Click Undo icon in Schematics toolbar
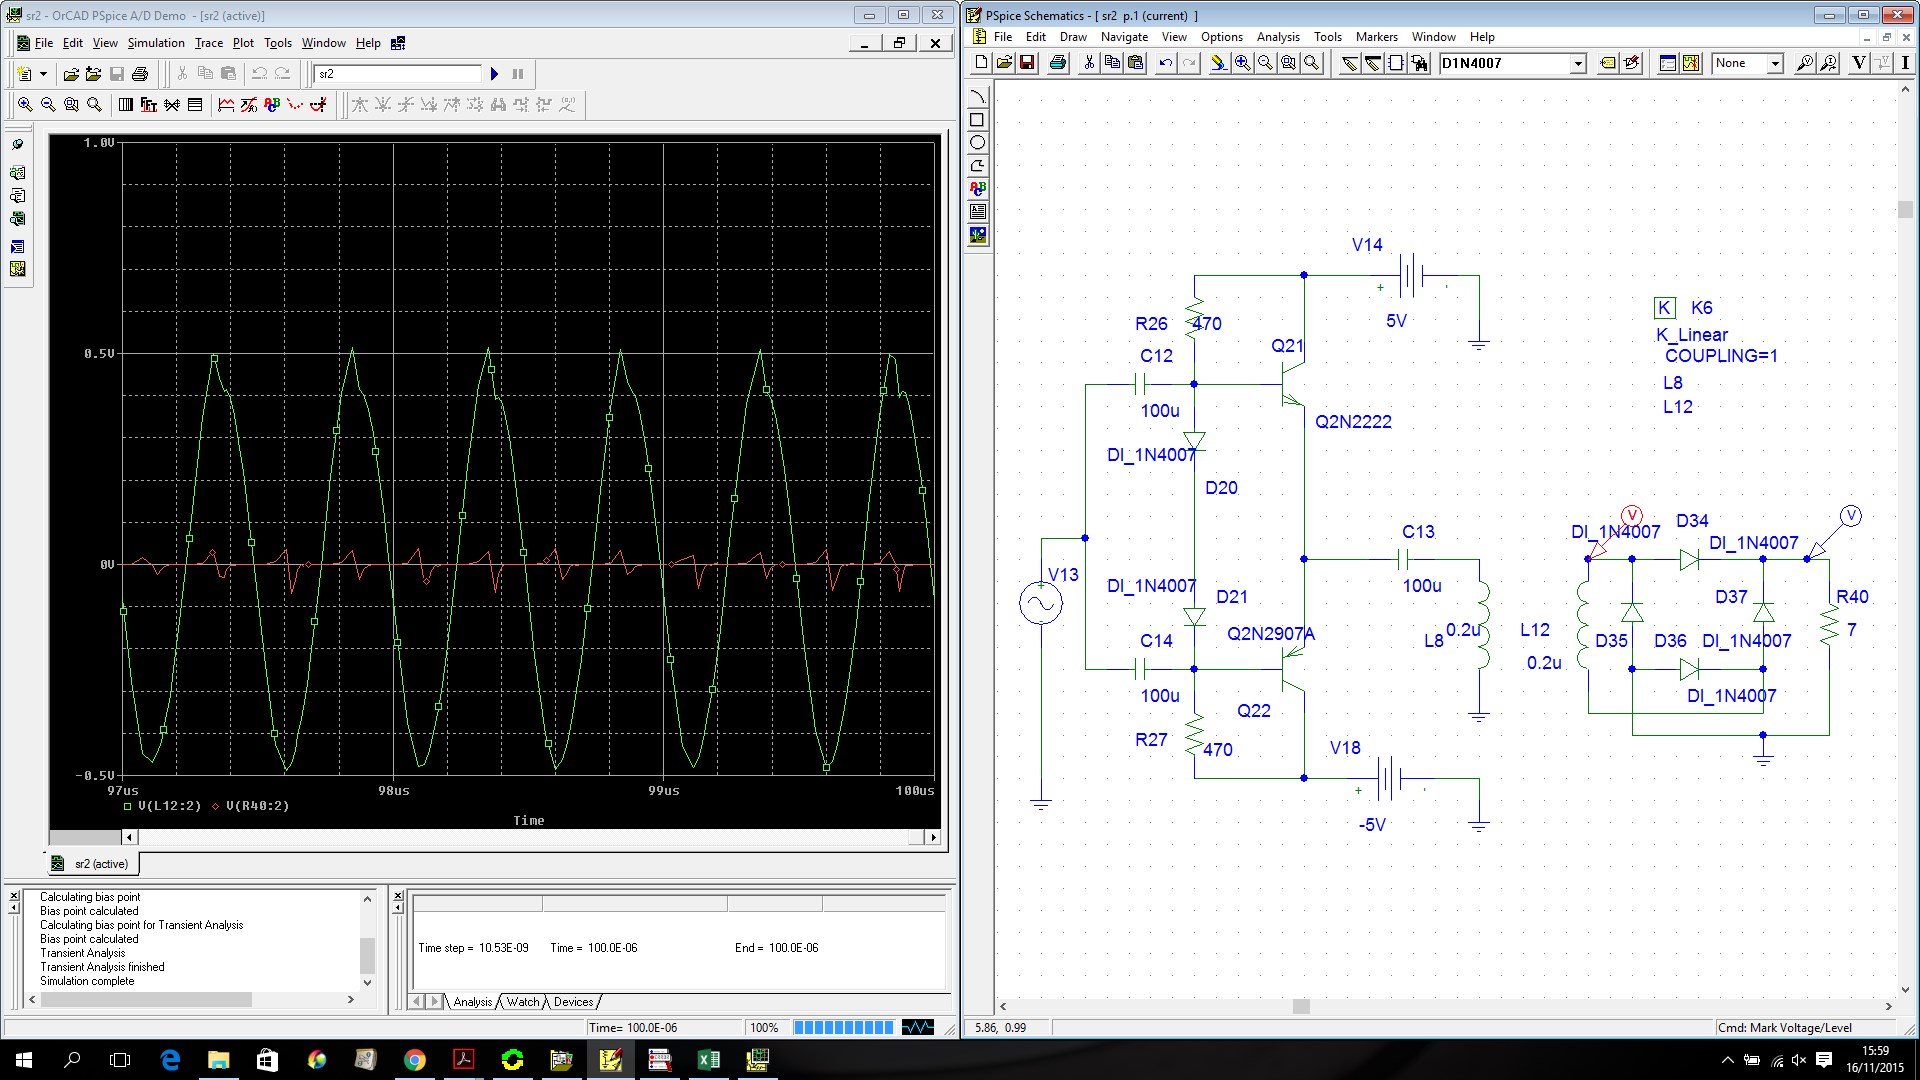The height and width of the screenshot is (1080, 1920). coord(1166,63)
